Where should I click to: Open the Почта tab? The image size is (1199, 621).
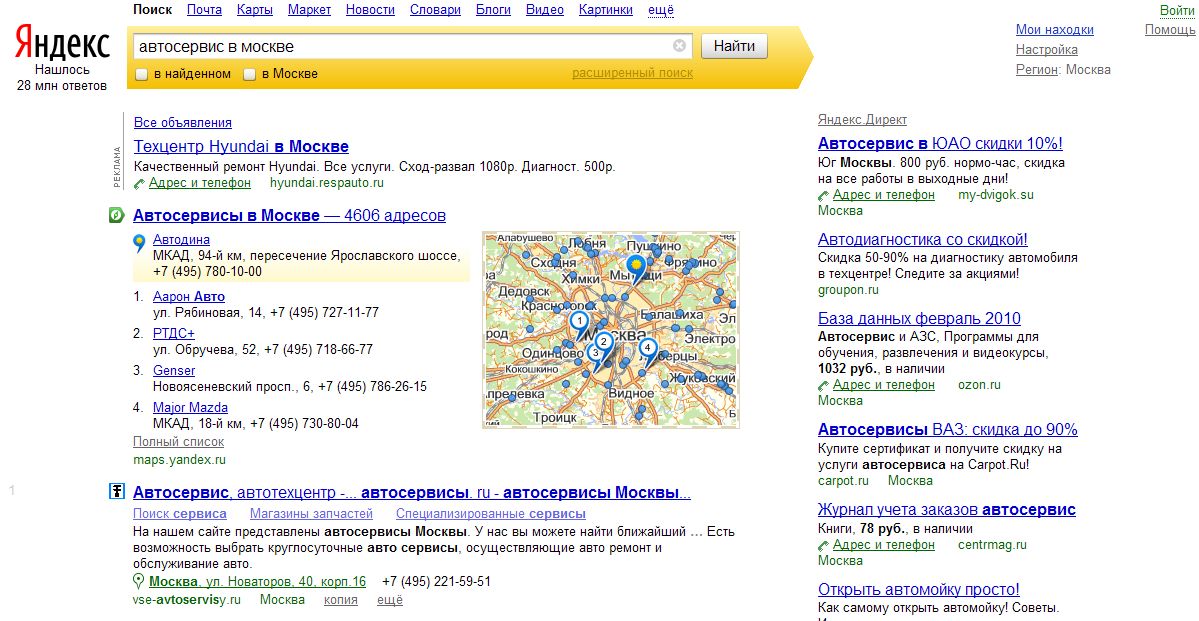[x=204, y=10]
